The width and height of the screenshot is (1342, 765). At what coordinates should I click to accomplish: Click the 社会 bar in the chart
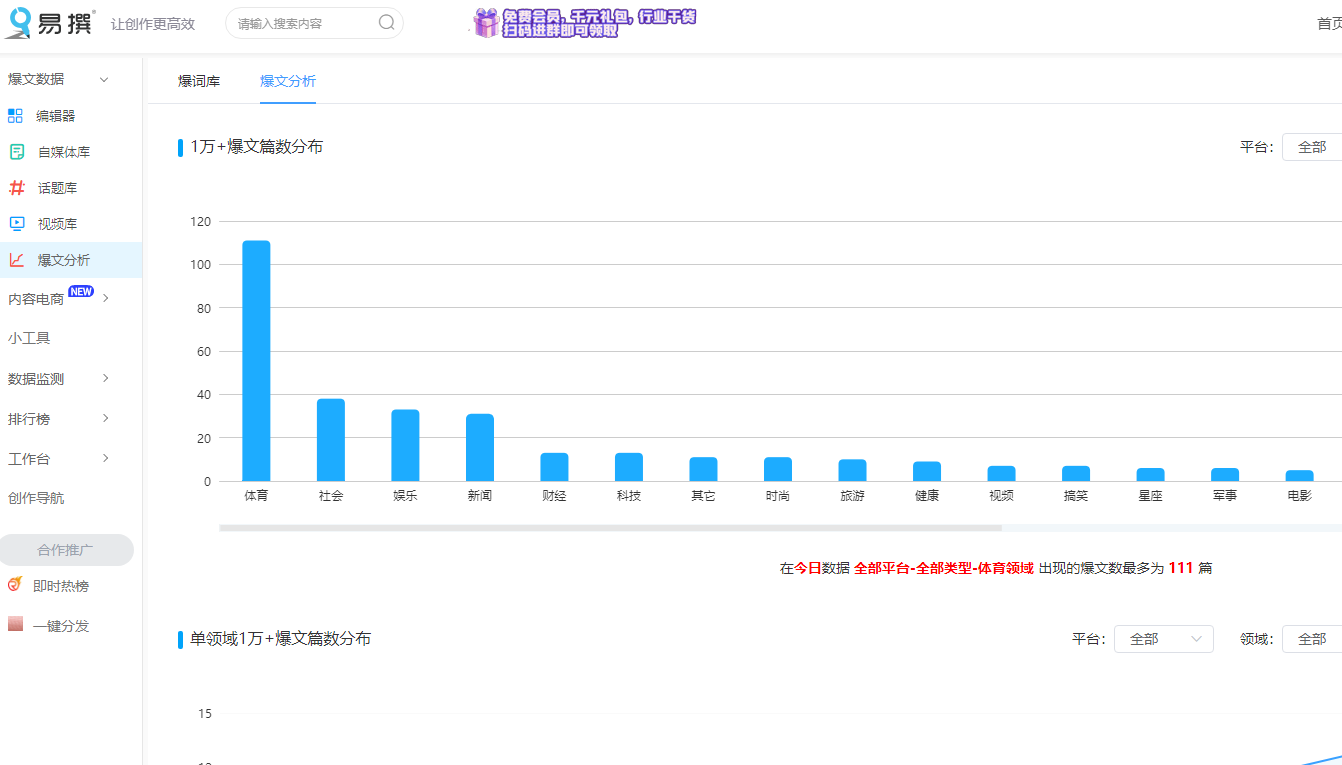[331, 440]
